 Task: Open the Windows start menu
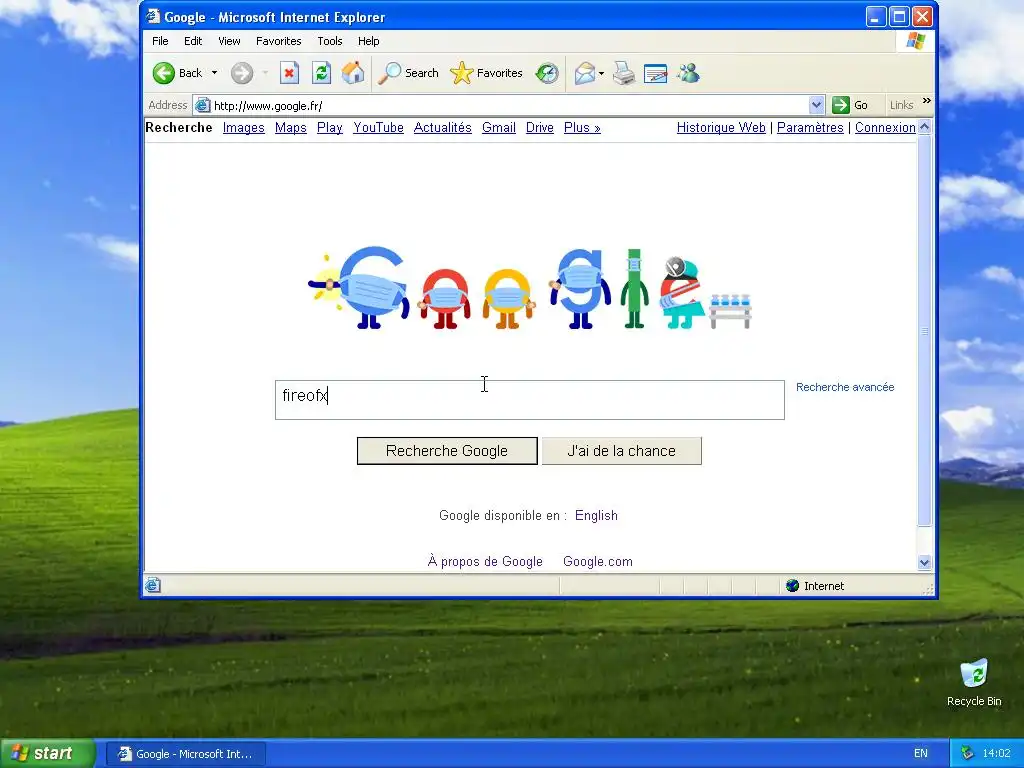point(48,753)
